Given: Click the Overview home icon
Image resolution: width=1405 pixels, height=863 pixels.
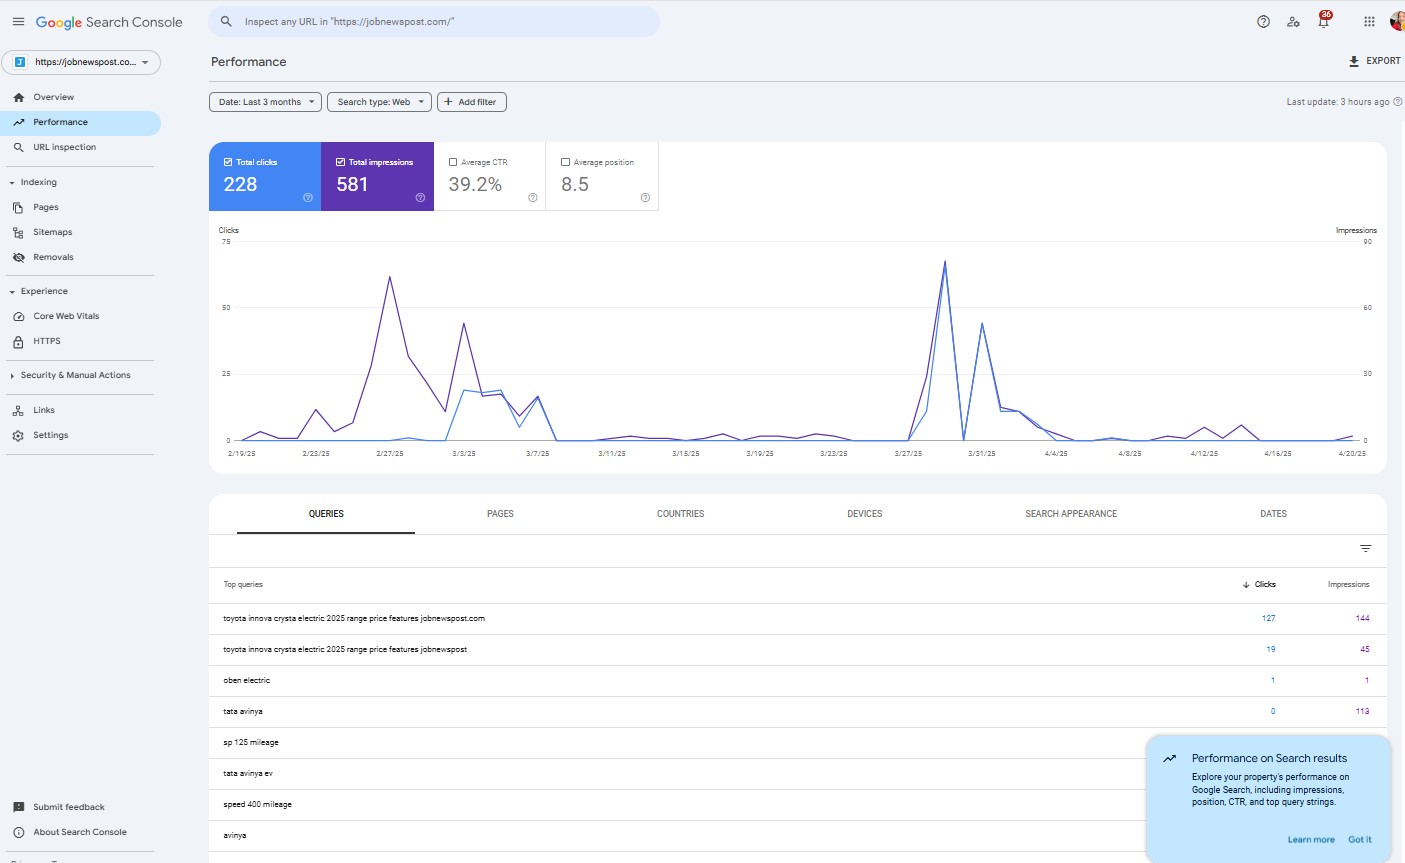Looking at the screenshot, I should pyautogui.click(x=18, y=97).
